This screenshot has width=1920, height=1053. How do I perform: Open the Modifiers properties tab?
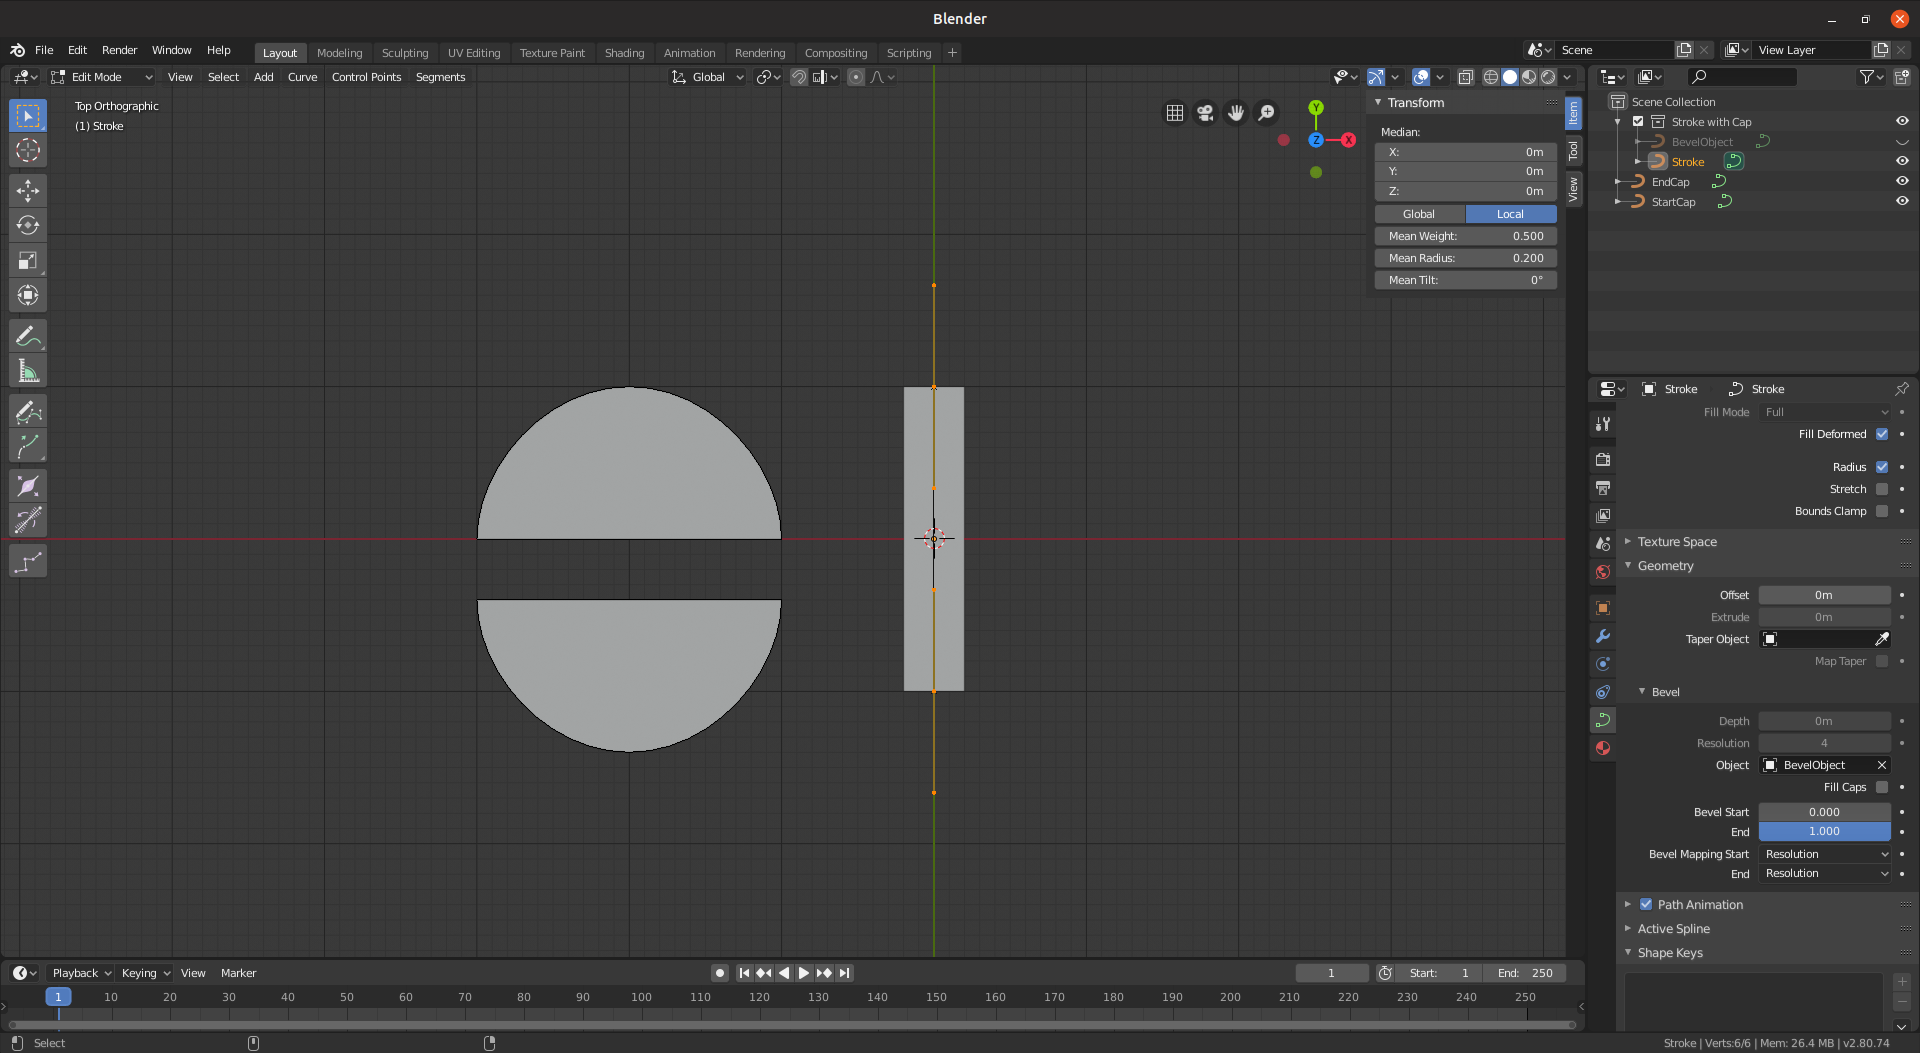click(1603, 636)
